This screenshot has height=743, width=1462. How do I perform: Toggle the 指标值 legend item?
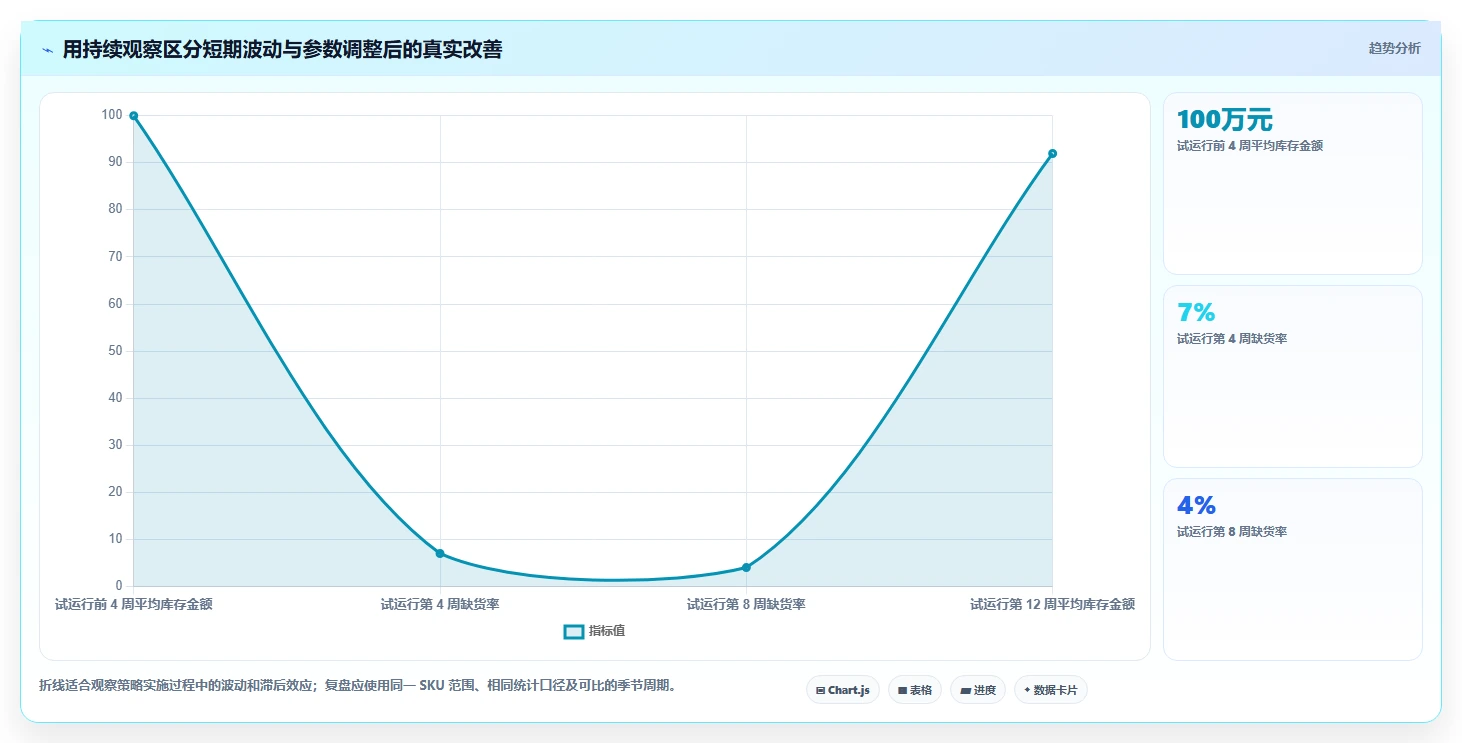pyautogui.click(x=595, y=631)
